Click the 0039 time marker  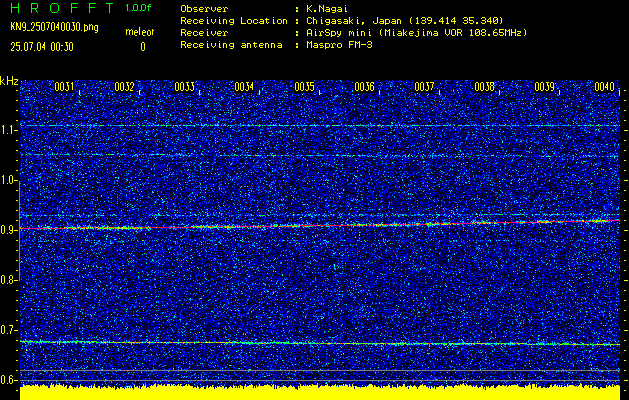tap(545, 87)
